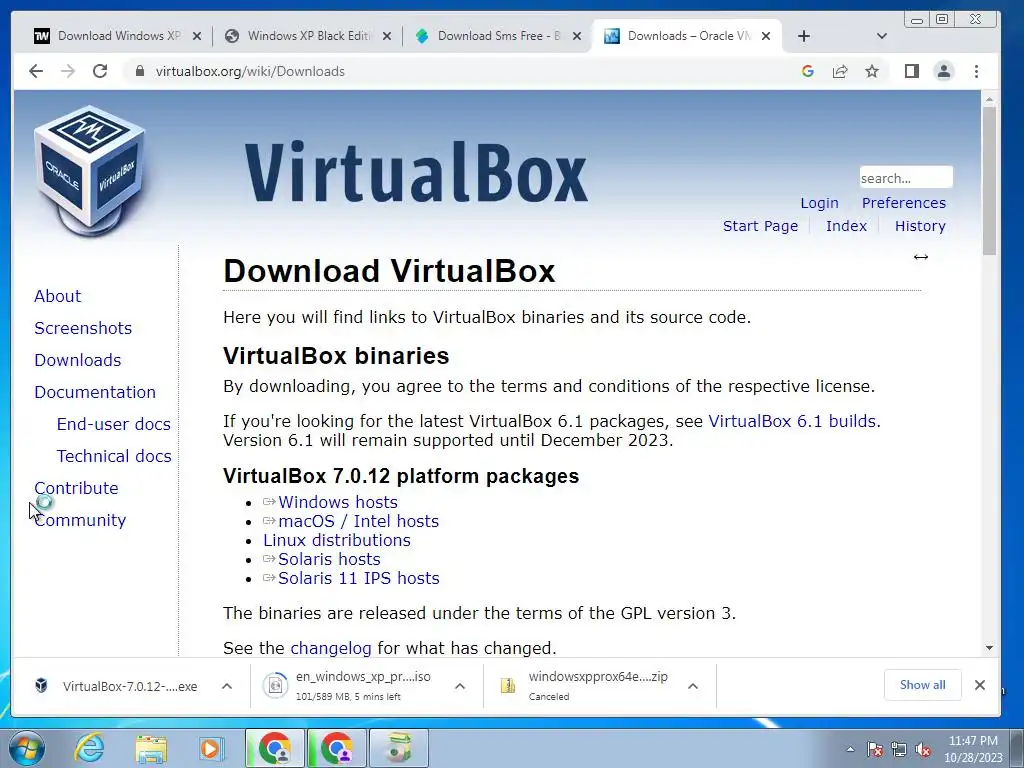1024x768 pixels.
Task: Toggle page width with the double-arrow icon
Action: [921, 257]
